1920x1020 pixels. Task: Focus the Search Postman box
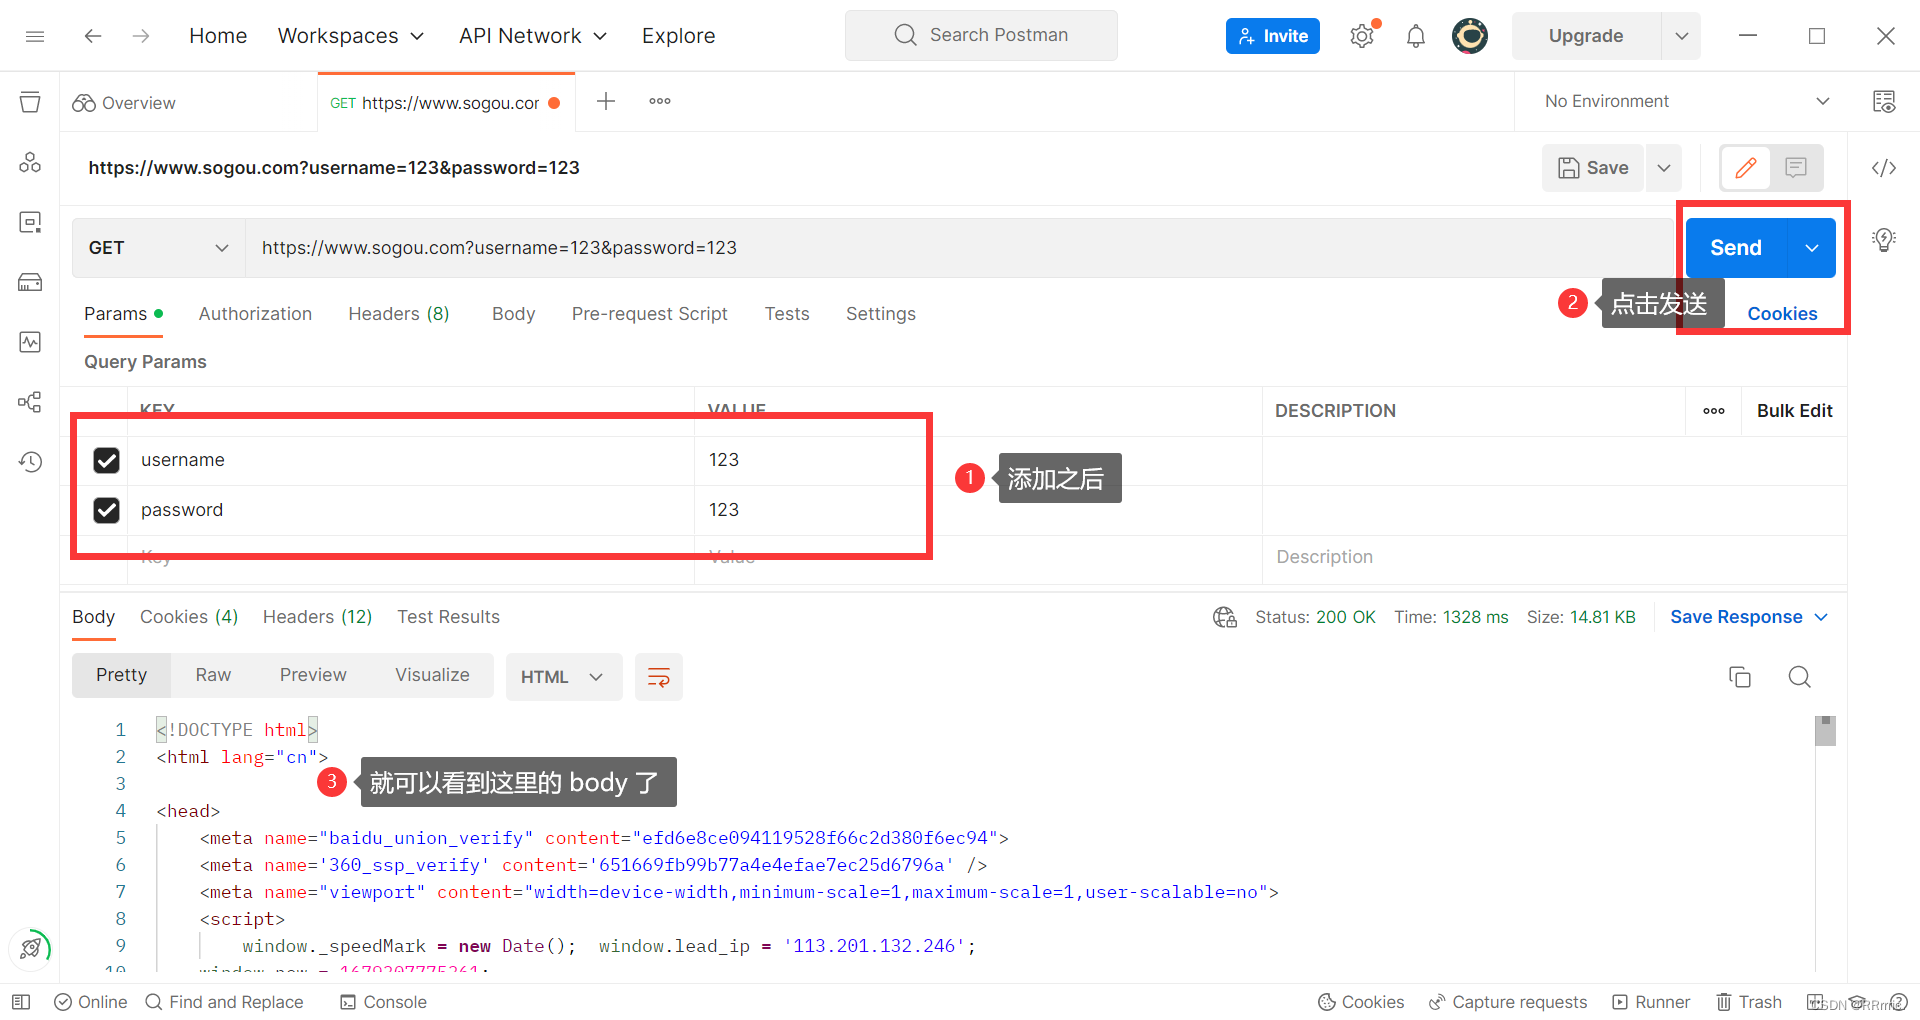tap(981, 36)
